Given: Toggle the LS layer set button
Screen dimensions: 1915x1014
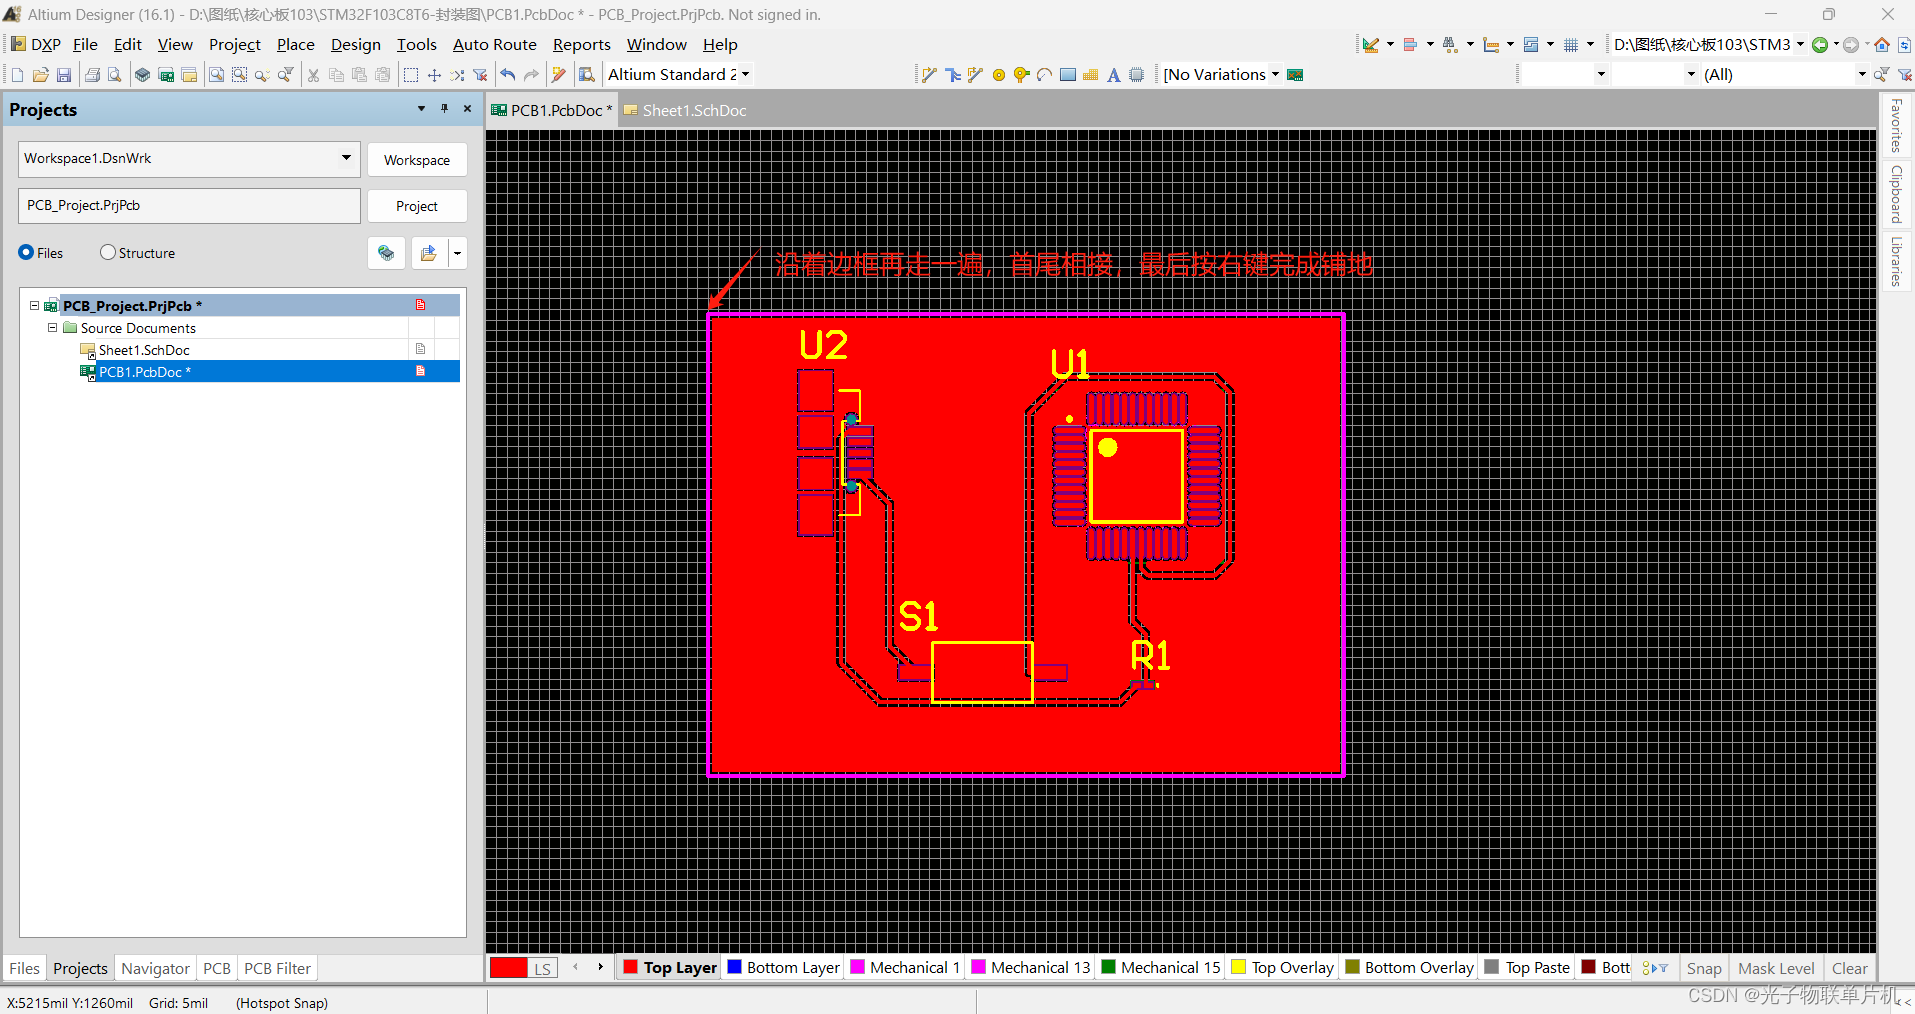Looking at the screenshot, I should [543, 968].
